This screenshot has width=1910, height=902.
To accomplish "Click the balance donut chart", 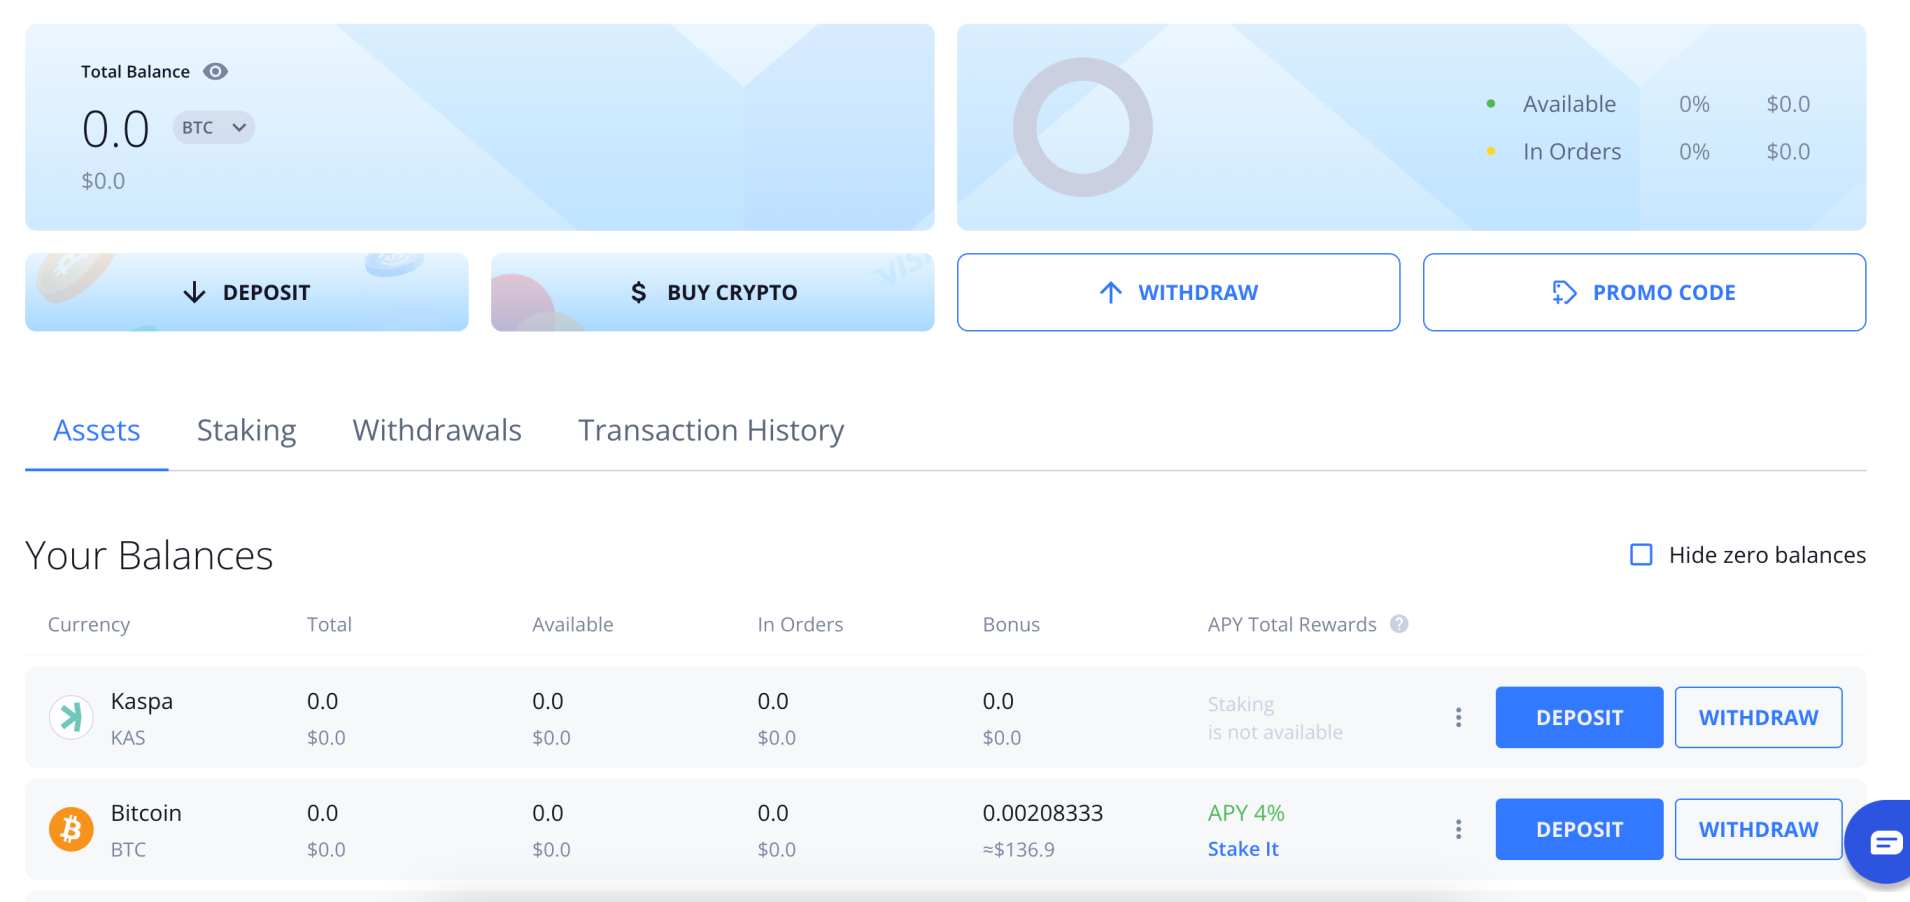I will 1083,127.
